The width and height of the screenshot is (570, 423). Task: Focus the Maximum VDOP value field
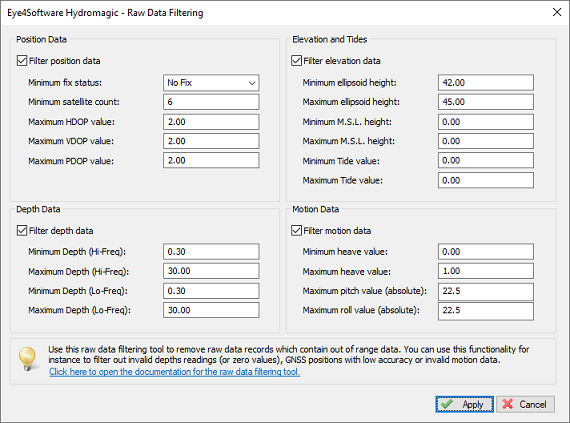(x=211, y=141)
